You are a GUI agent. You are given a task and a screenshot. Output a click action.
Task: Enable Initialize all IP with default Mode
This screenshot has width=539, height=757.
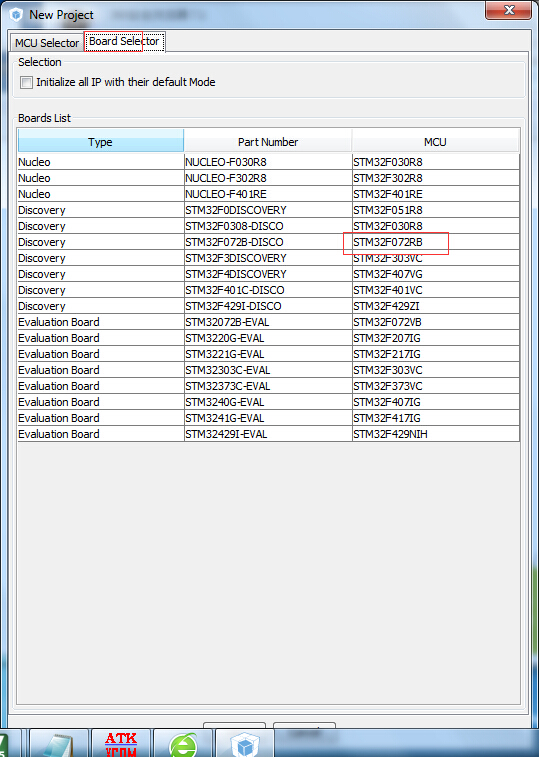[27, 83]
